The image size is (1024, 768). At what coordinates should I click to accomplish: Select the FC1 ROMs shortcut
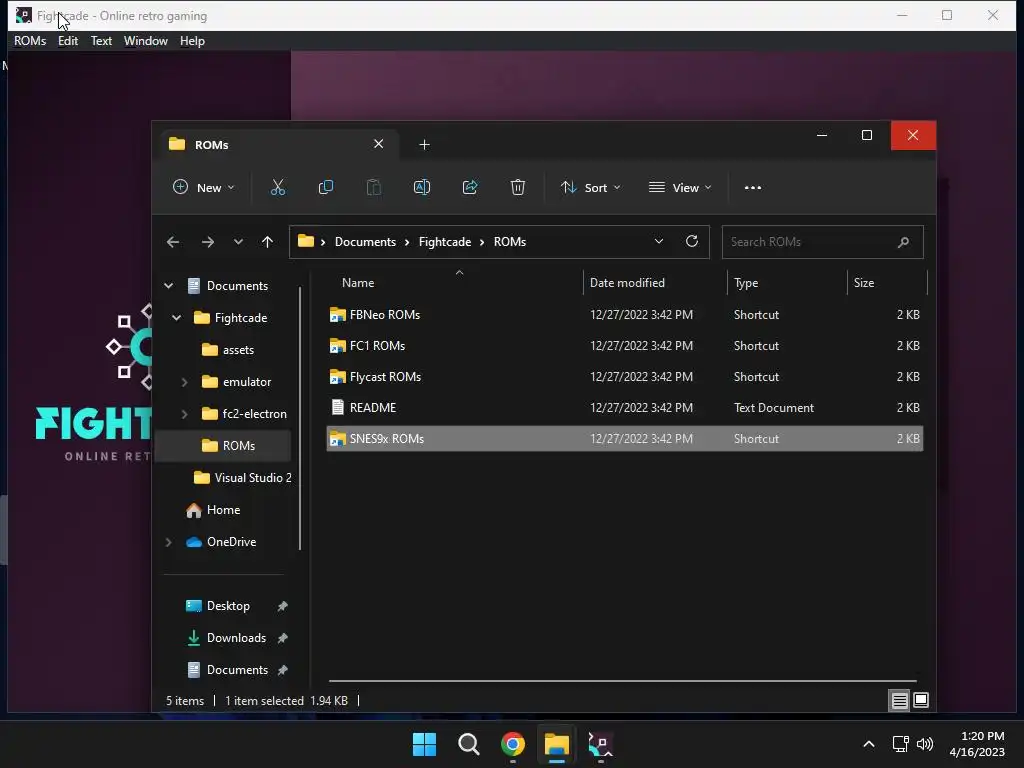(x=624, y=345)
